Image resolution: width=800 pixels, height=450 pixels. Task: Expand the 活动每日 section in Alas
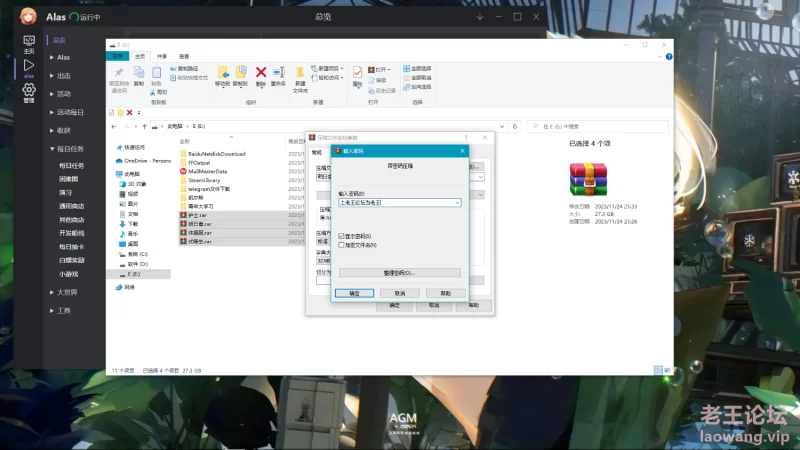(x=67, y=112)
